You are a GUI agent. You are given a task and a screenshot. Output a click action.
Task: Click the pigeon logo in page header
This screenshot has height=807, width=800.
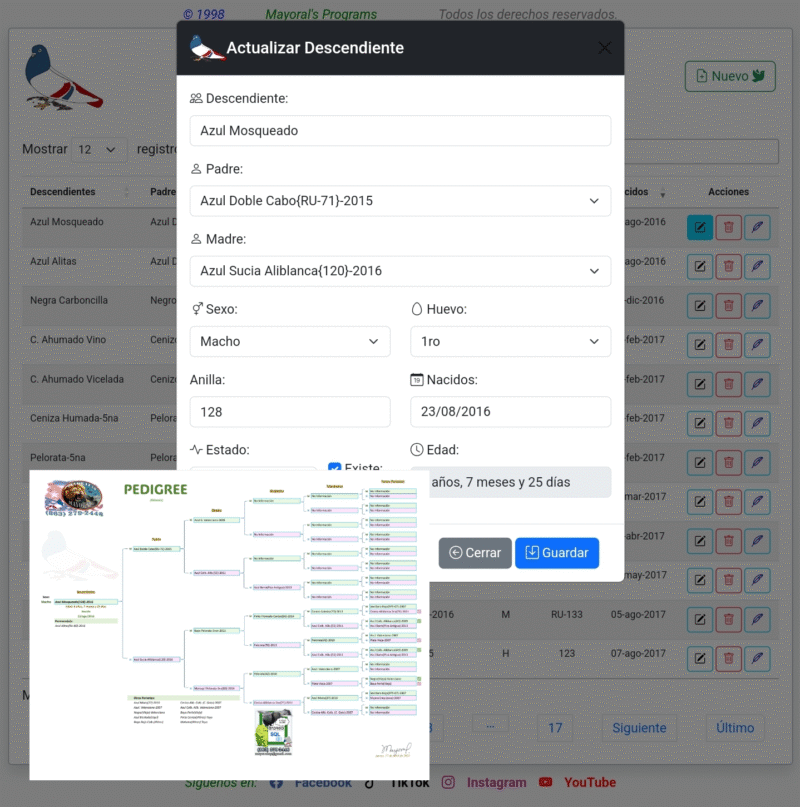tap(64, 77)
